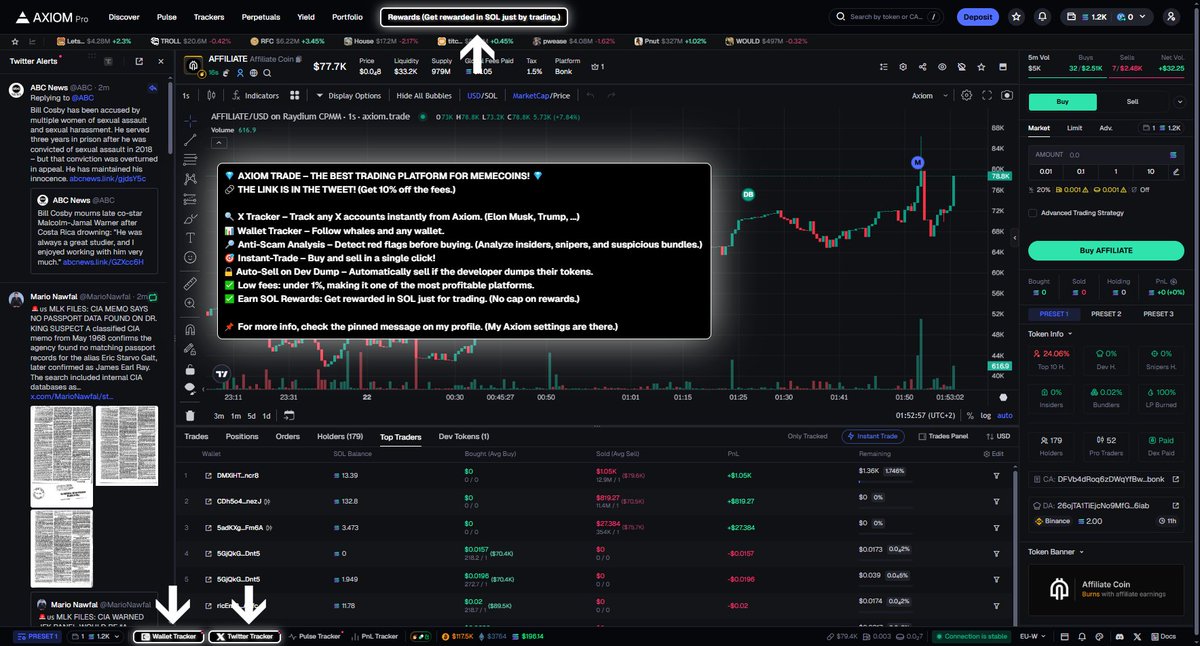Click the star watchlist icon in header
Viewport: 1200px width, 646px height.
[1016, 17]
